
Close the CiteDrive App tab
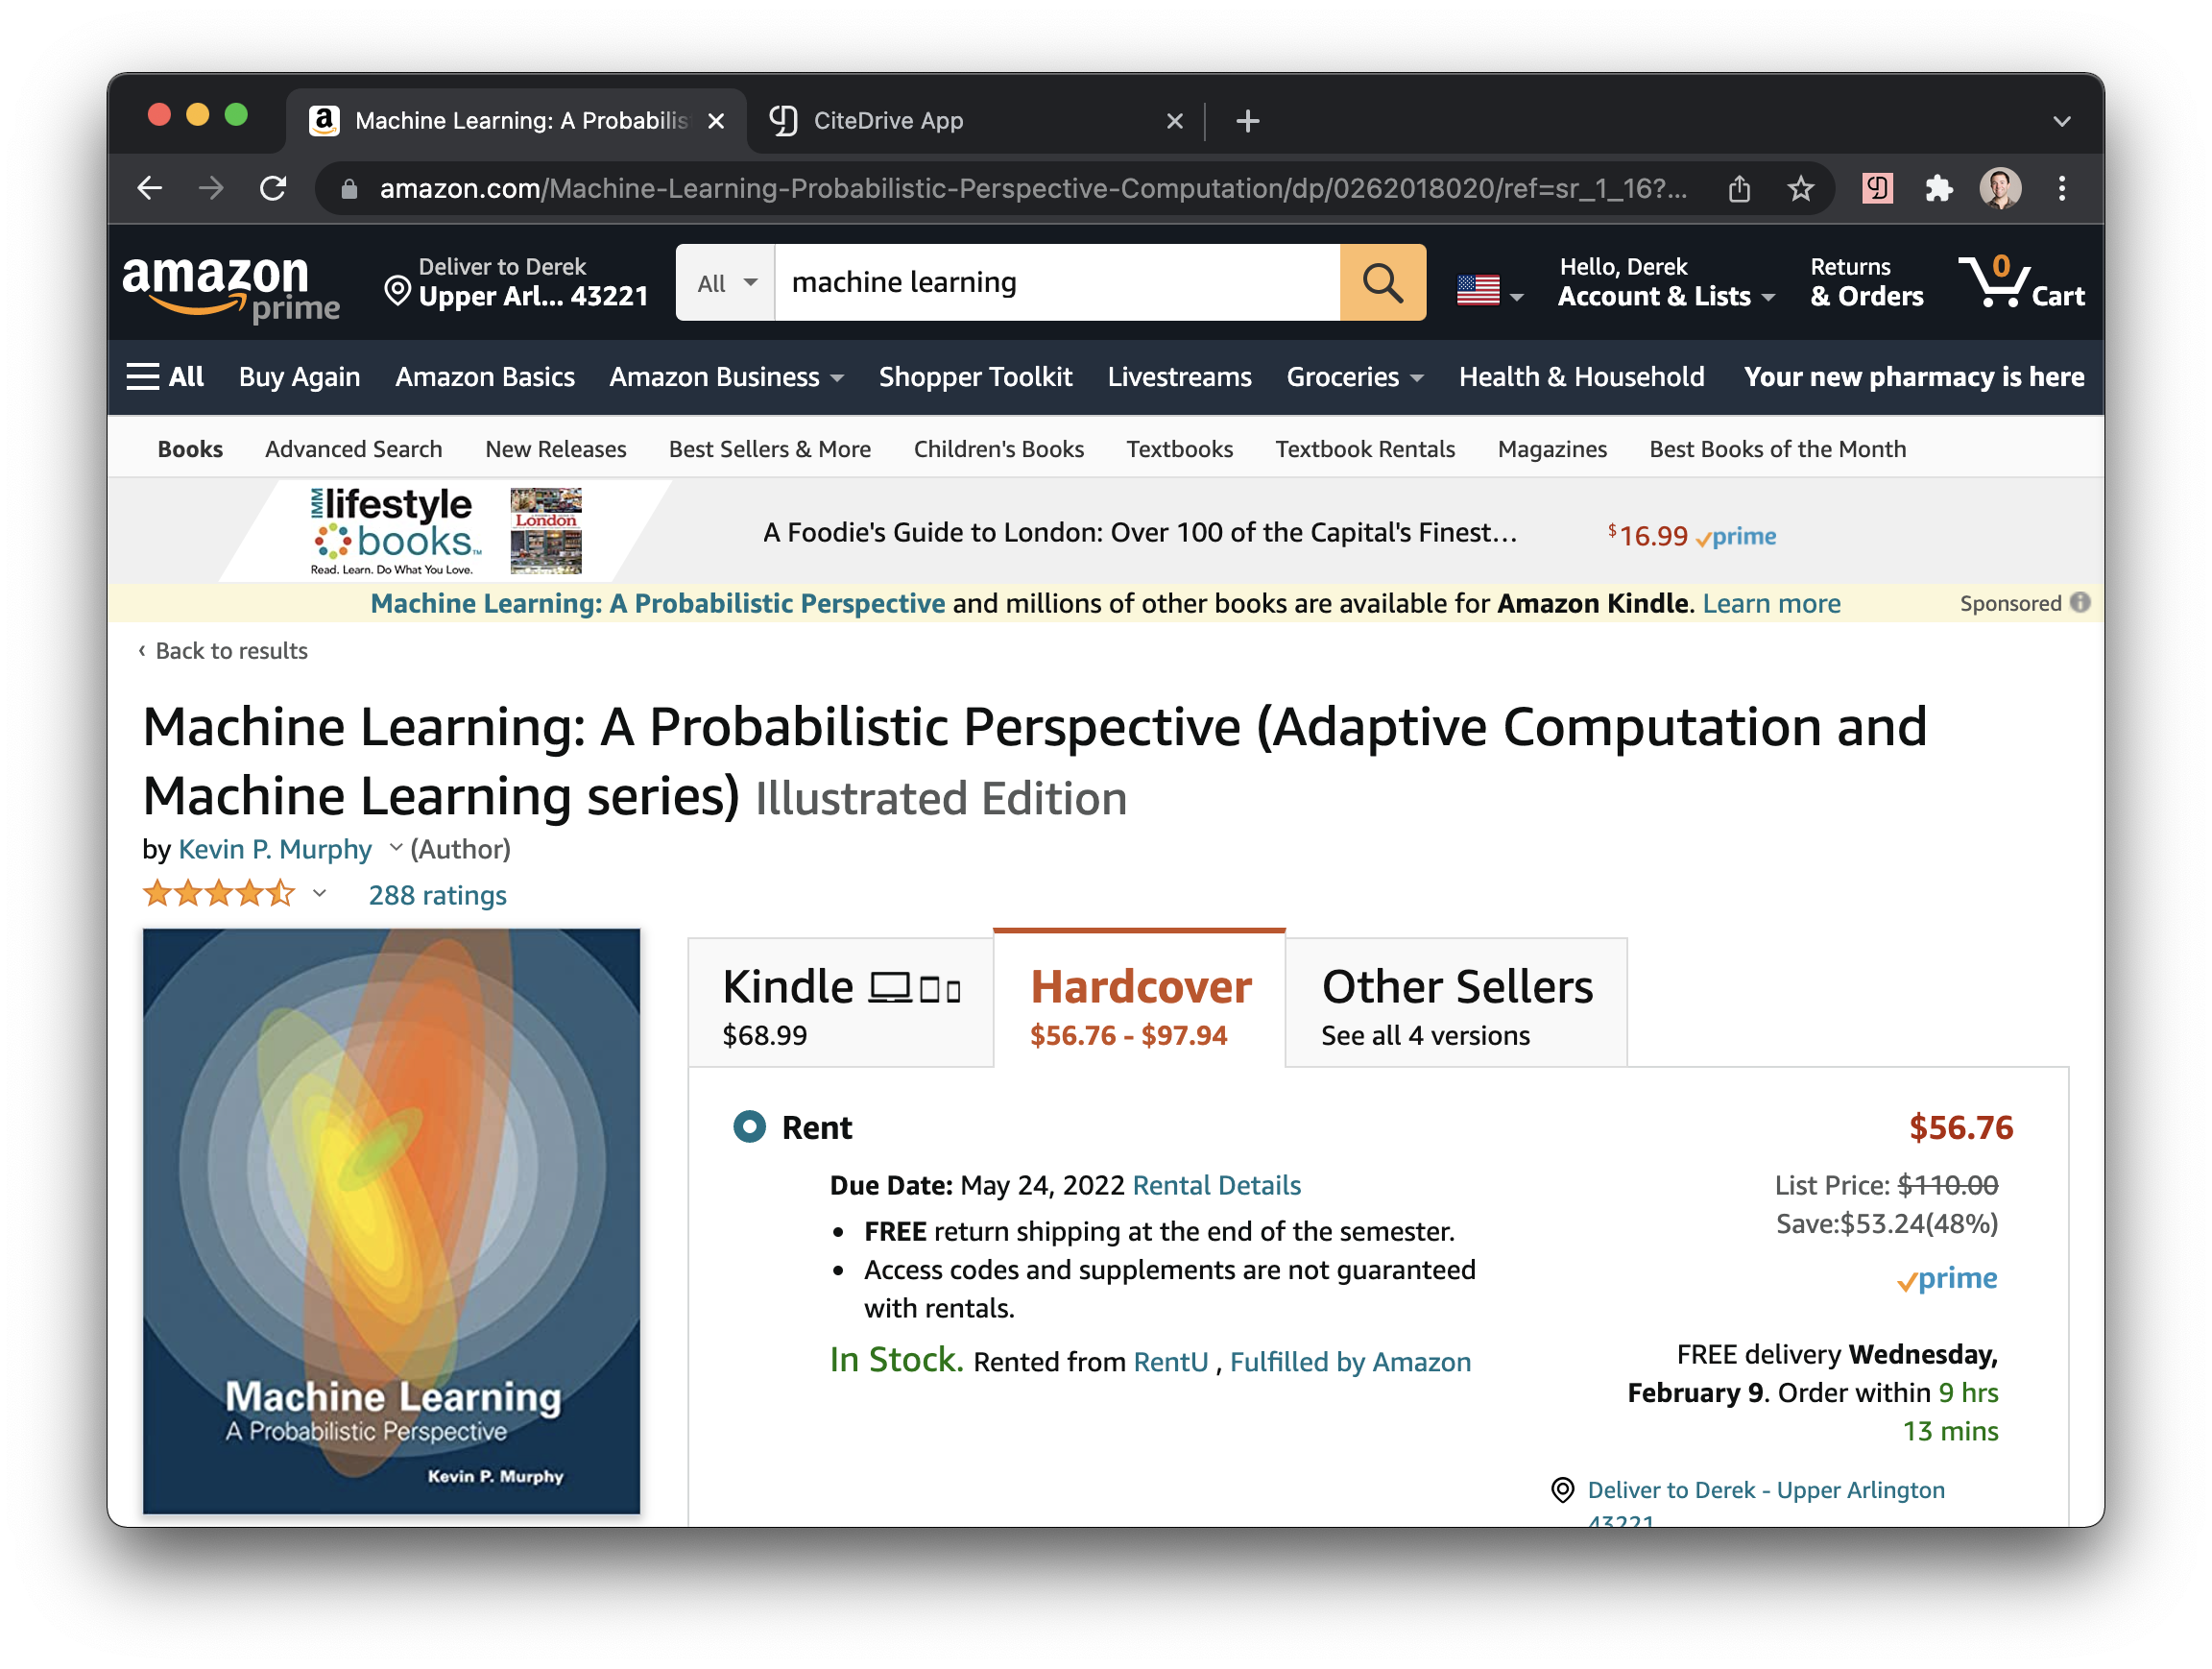click(1174, 121)
